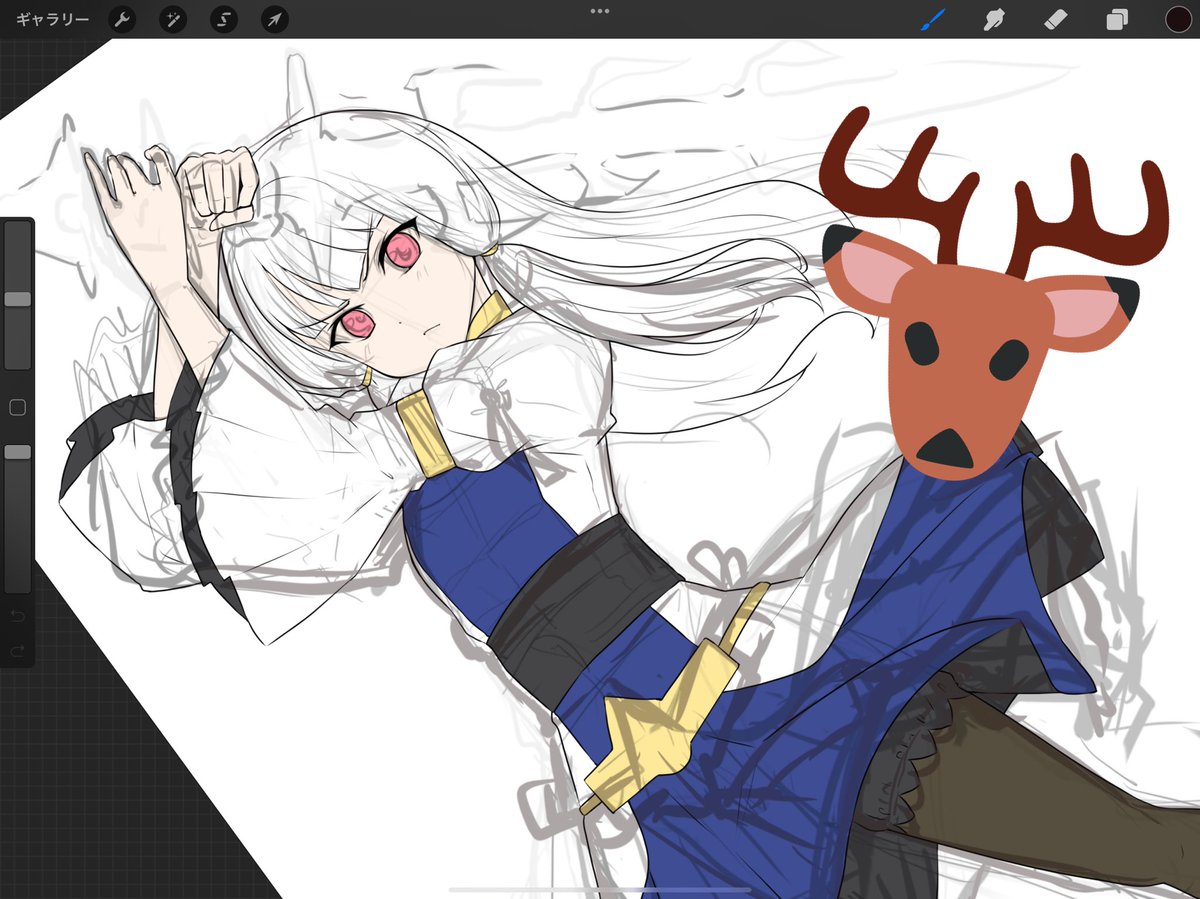Tap the home indicator bar at bottom
The width and height of the screenshot is (1200, 899).
[600, 889]
